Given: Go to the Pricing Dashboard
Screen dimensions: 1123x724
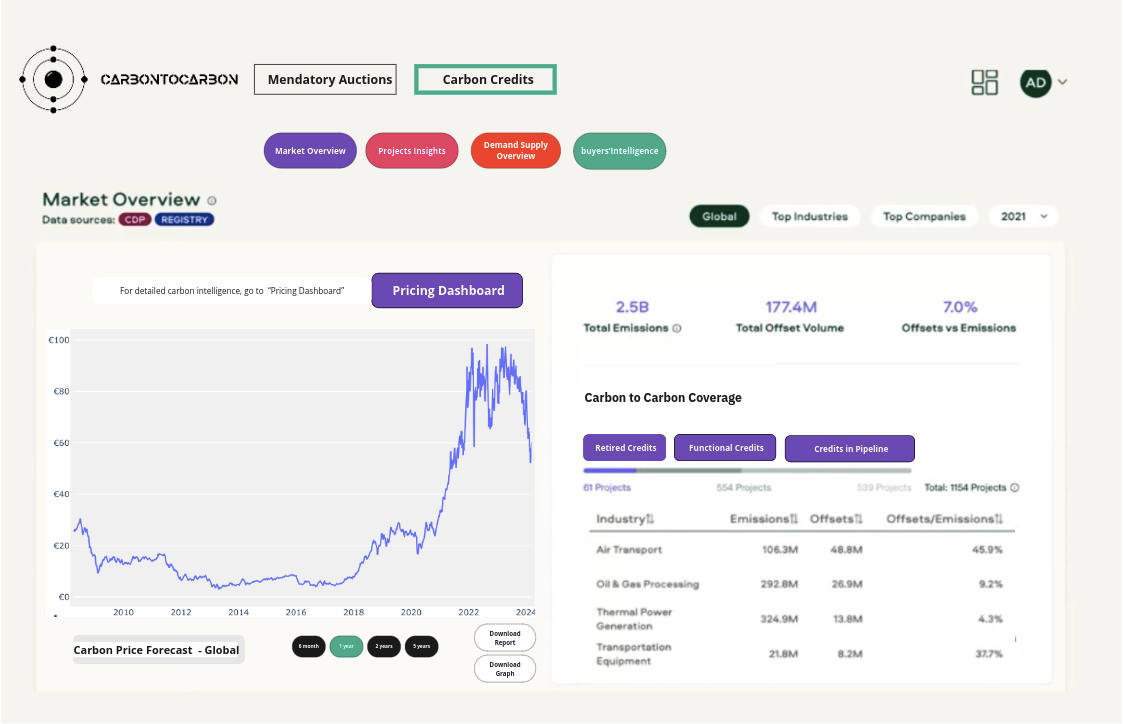Looking at the screenshot, I should pyautogui.click(x=447, y=290).
